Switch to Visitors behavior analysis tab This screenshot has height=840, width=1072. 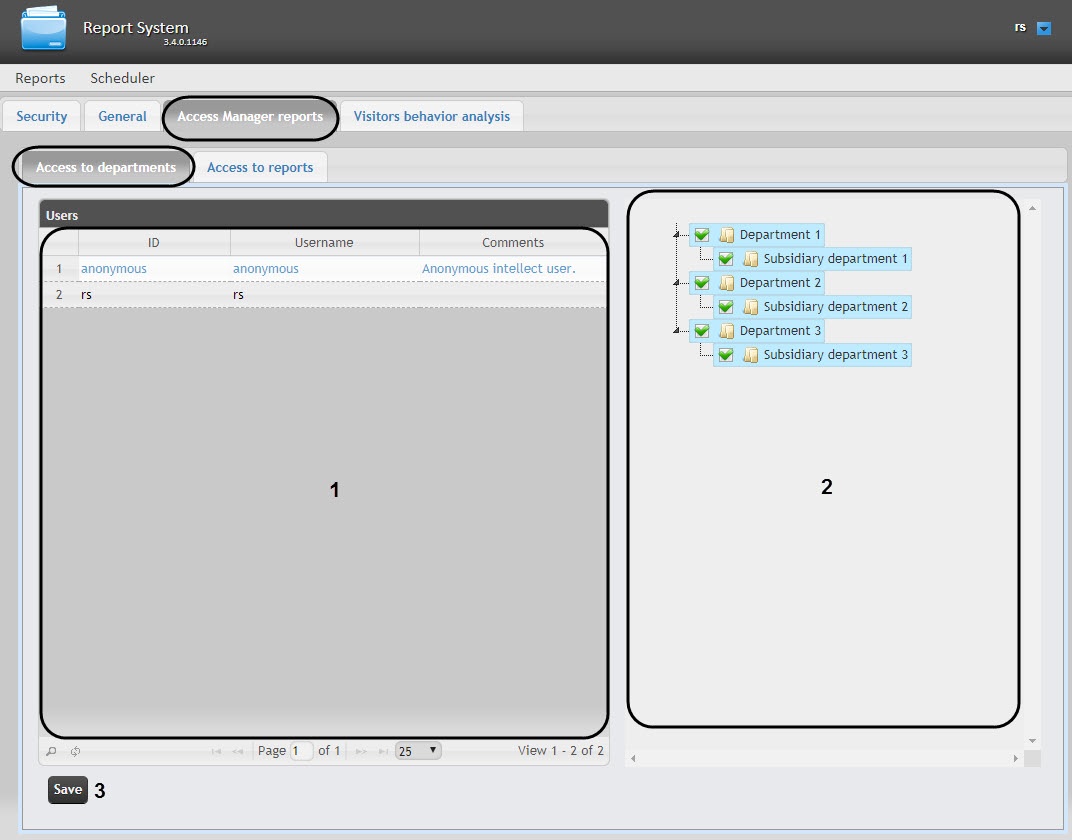point(431,117)
